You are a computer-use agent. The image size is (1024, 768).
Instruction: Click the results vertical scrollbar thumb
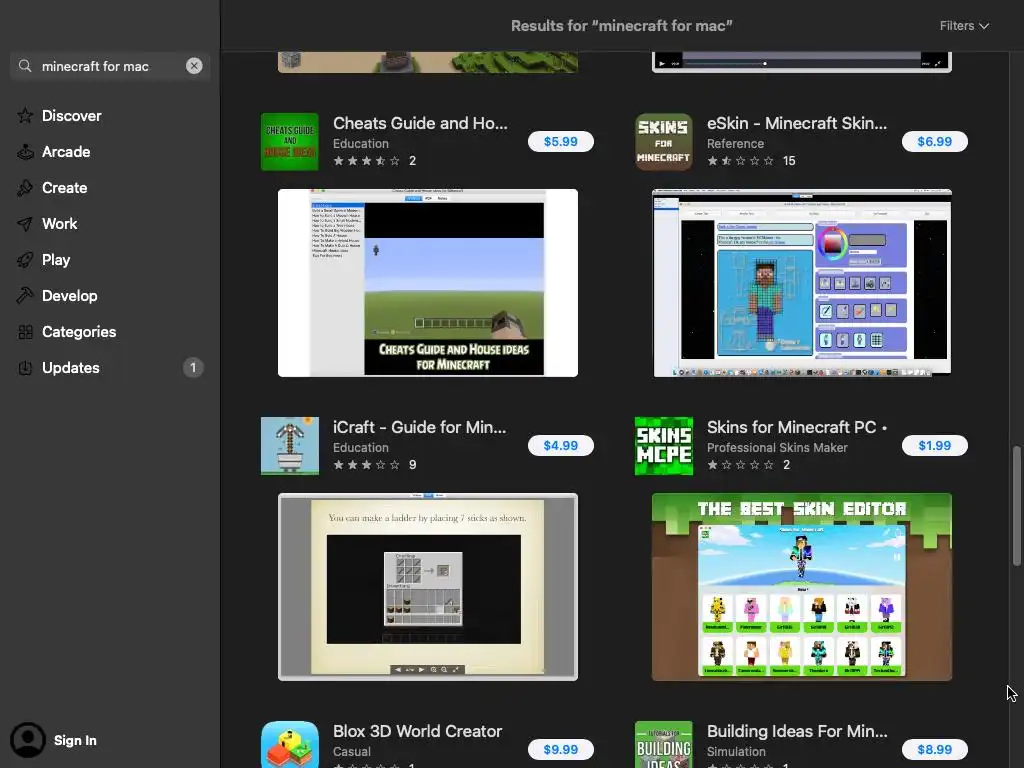click(1016, 506)
